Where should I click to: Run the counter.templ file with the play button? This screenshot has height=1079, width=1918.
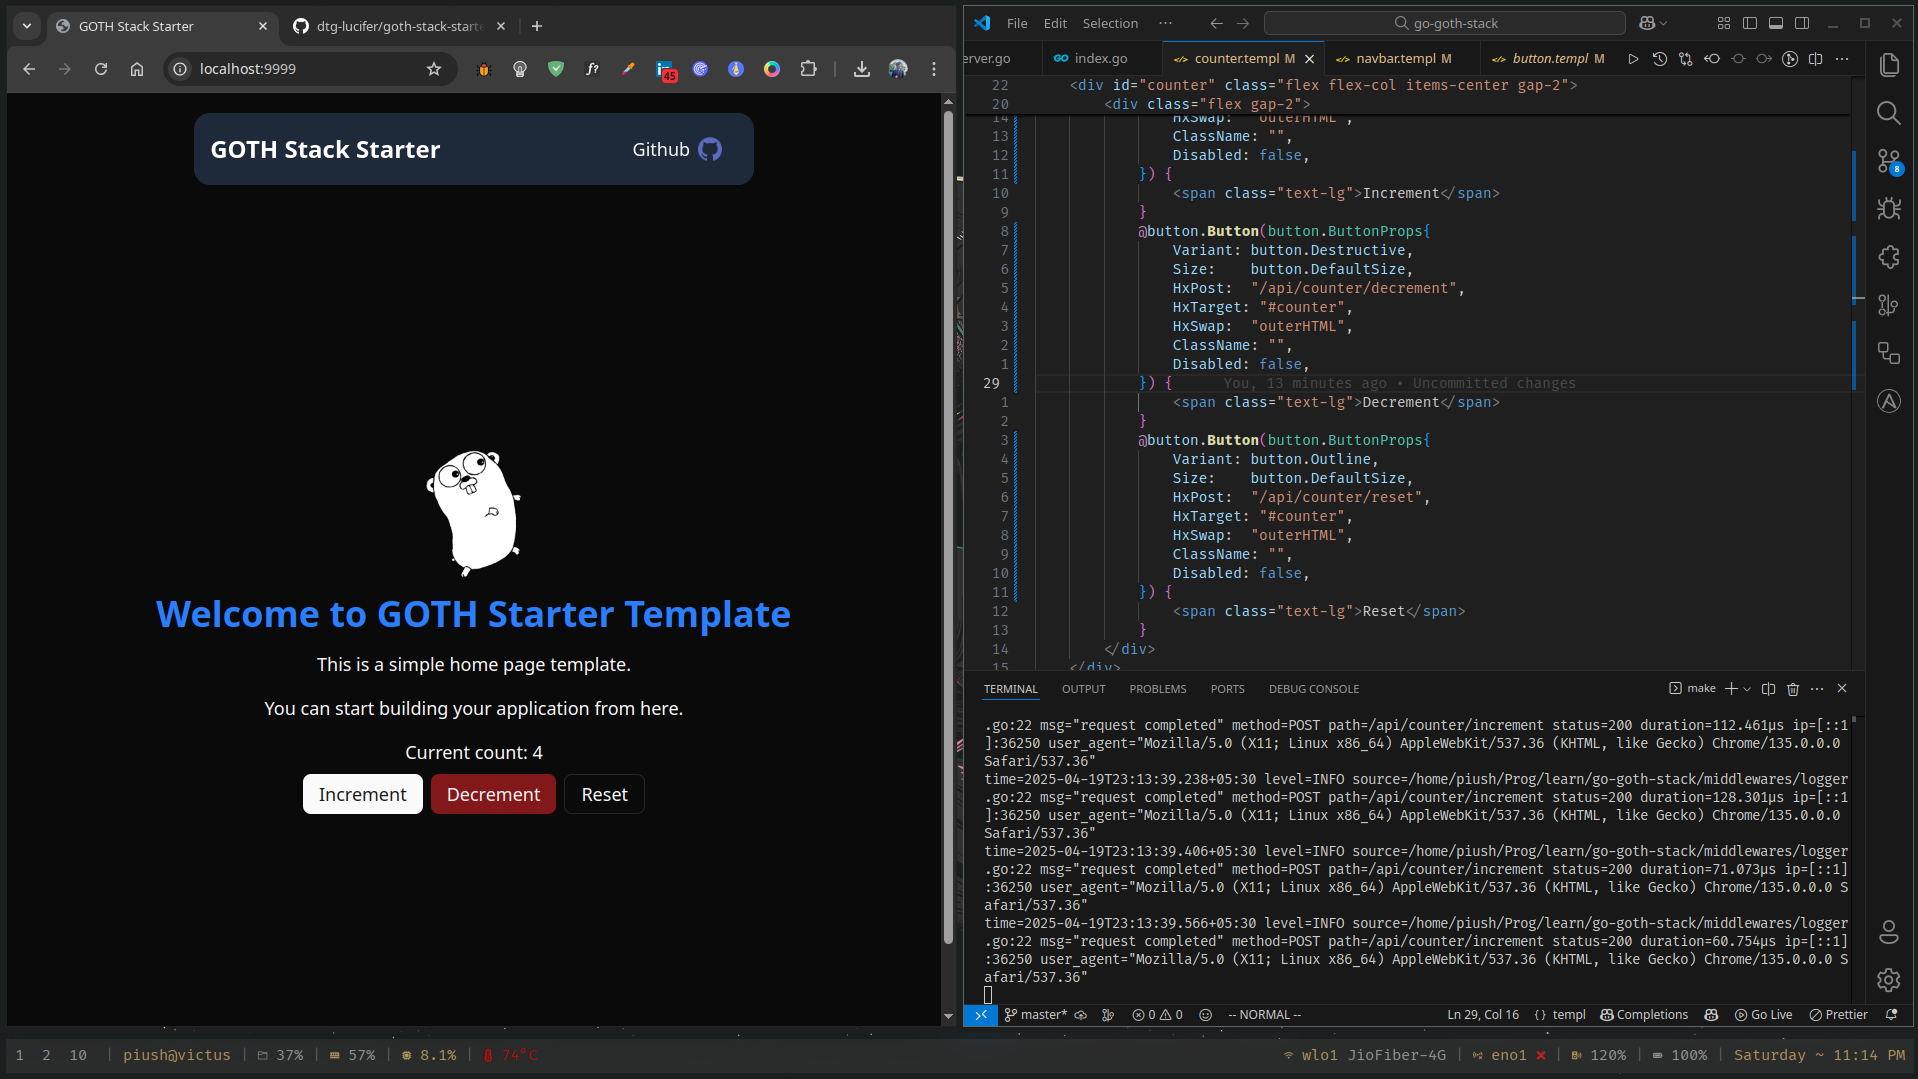(1633, 59)
